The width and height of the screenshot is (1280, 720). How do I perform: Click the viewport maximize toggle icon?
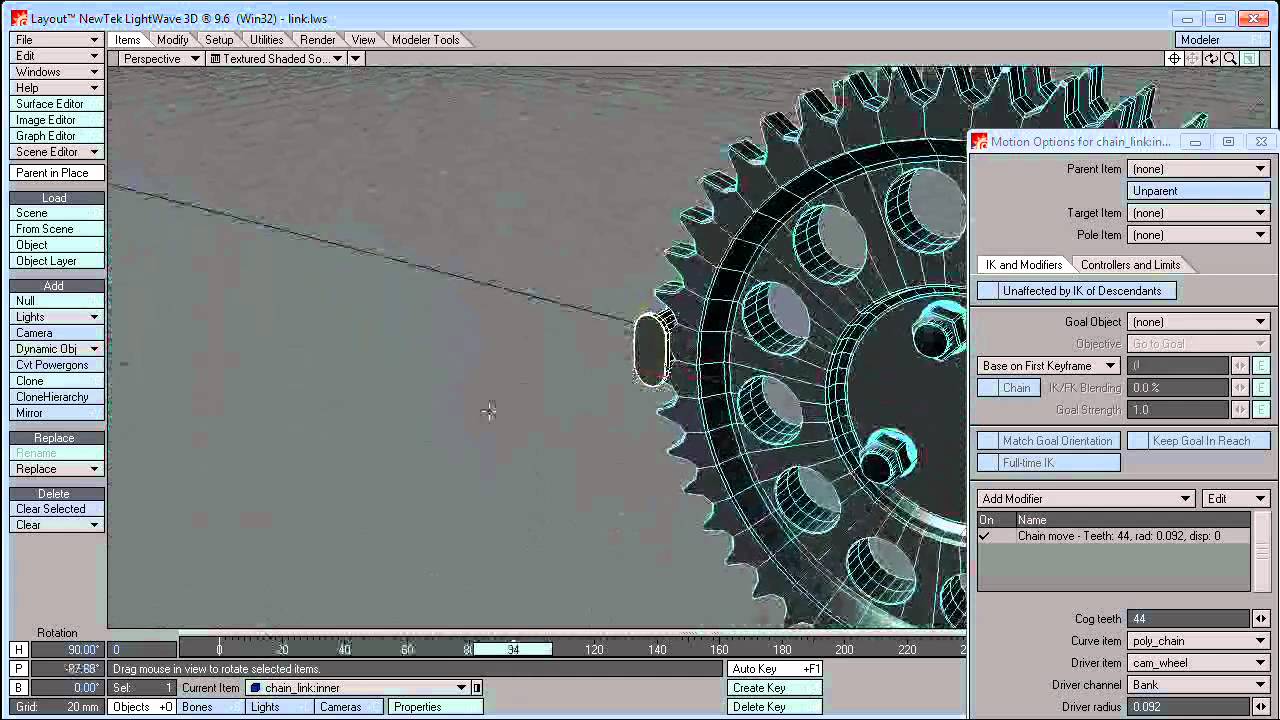[x=1249, y=59]
